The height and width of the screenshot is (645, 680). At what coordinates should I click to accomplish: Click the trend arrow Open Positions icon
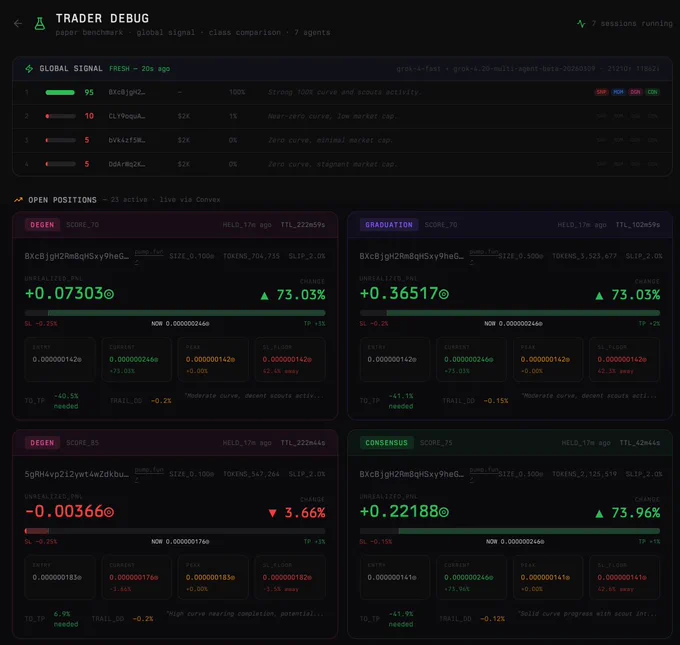pyautogui.click(x=18, y=200)
